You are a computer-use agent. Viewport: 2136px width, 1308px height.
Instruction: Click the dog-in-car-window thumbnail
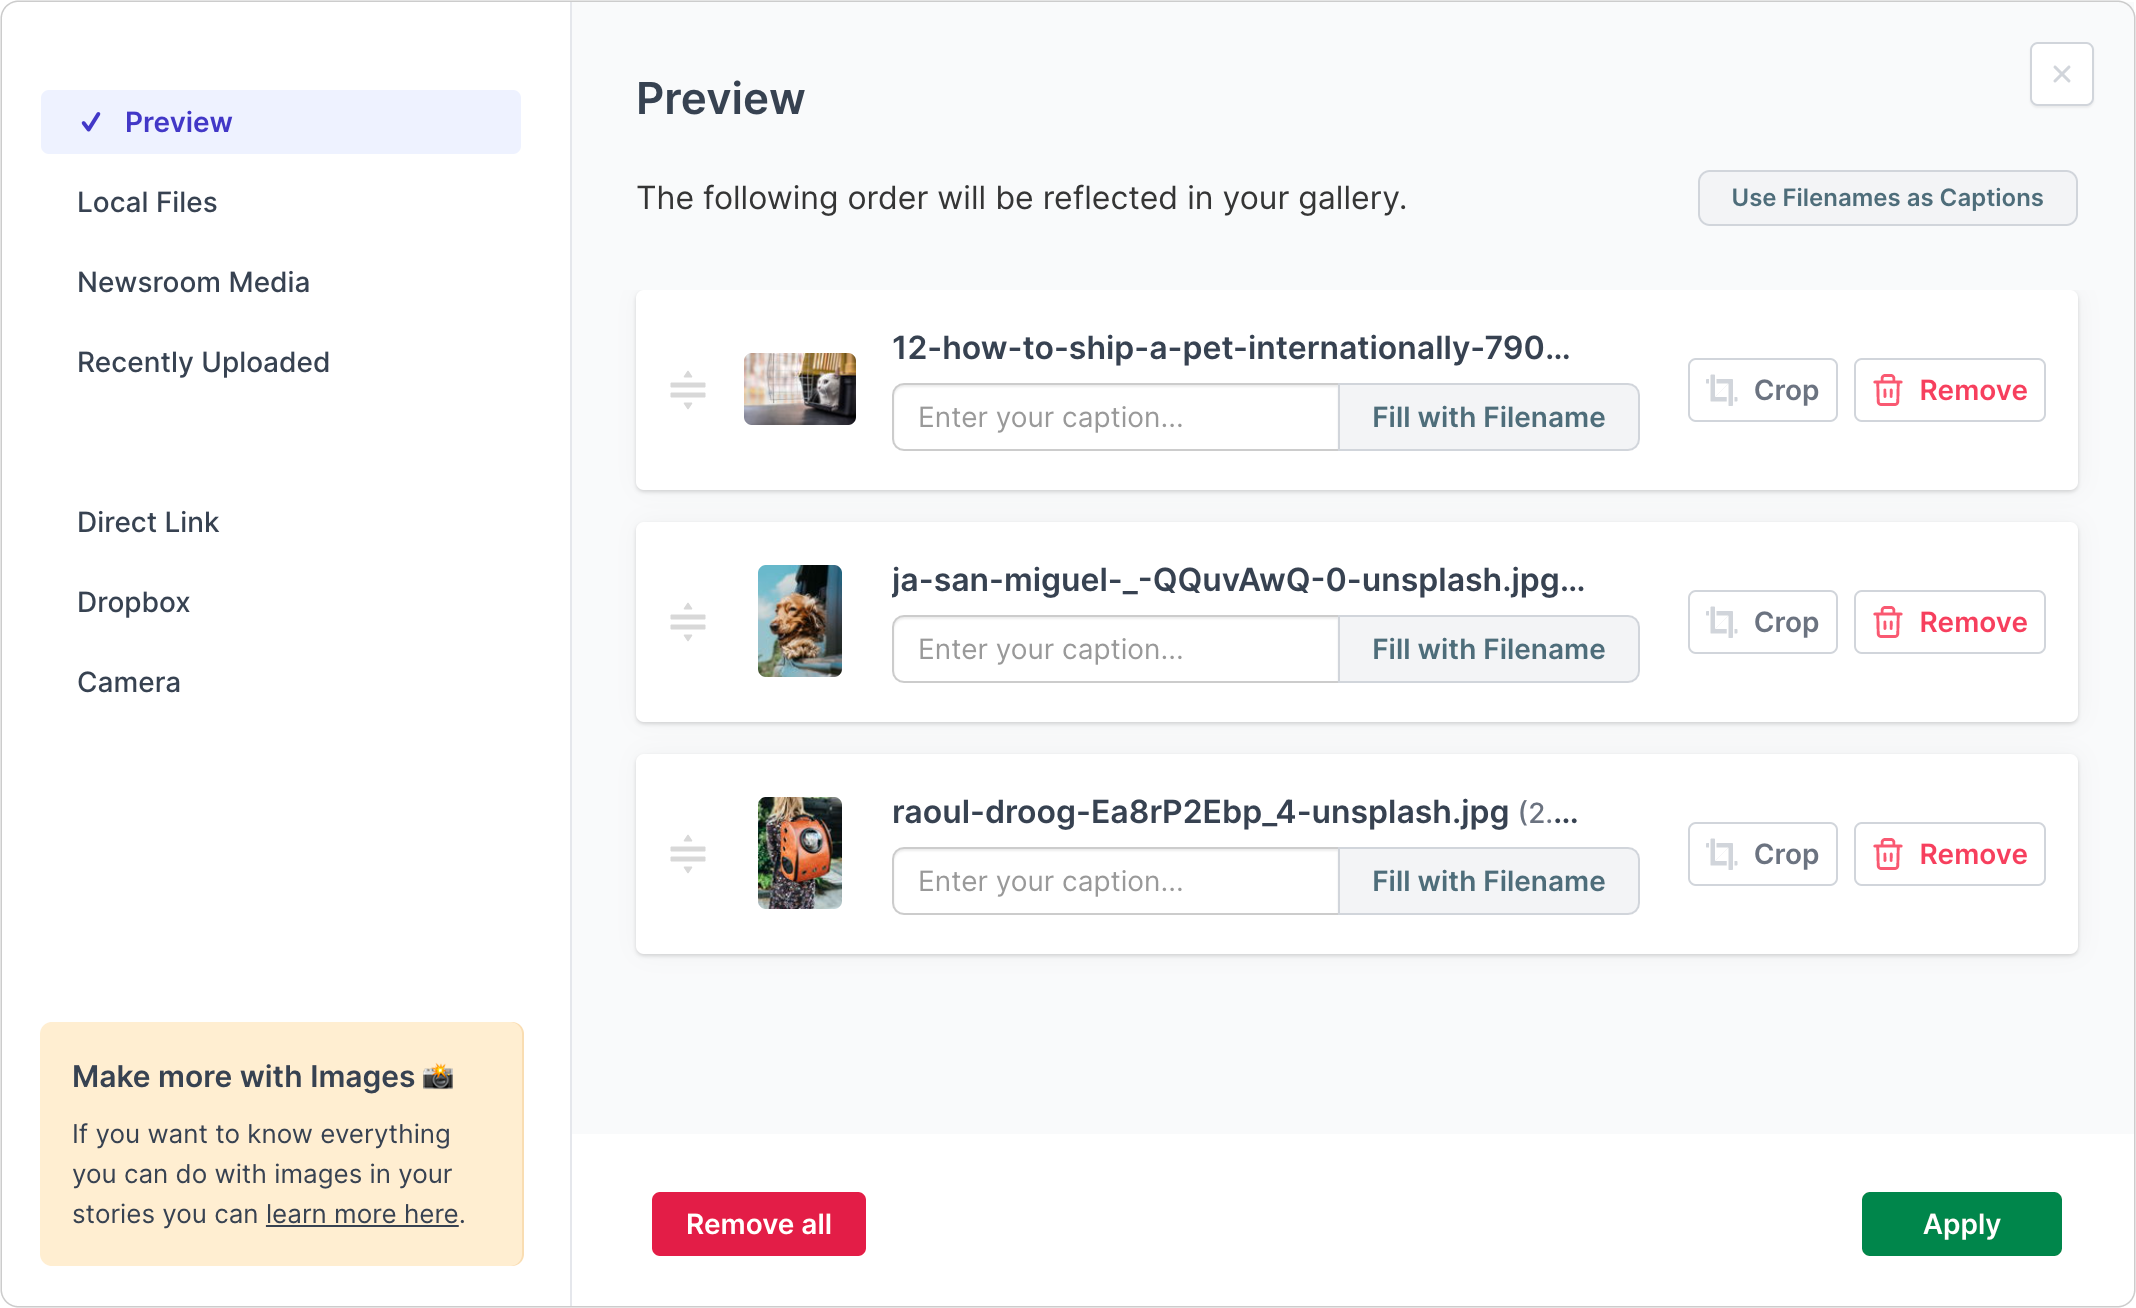(800, 621)
